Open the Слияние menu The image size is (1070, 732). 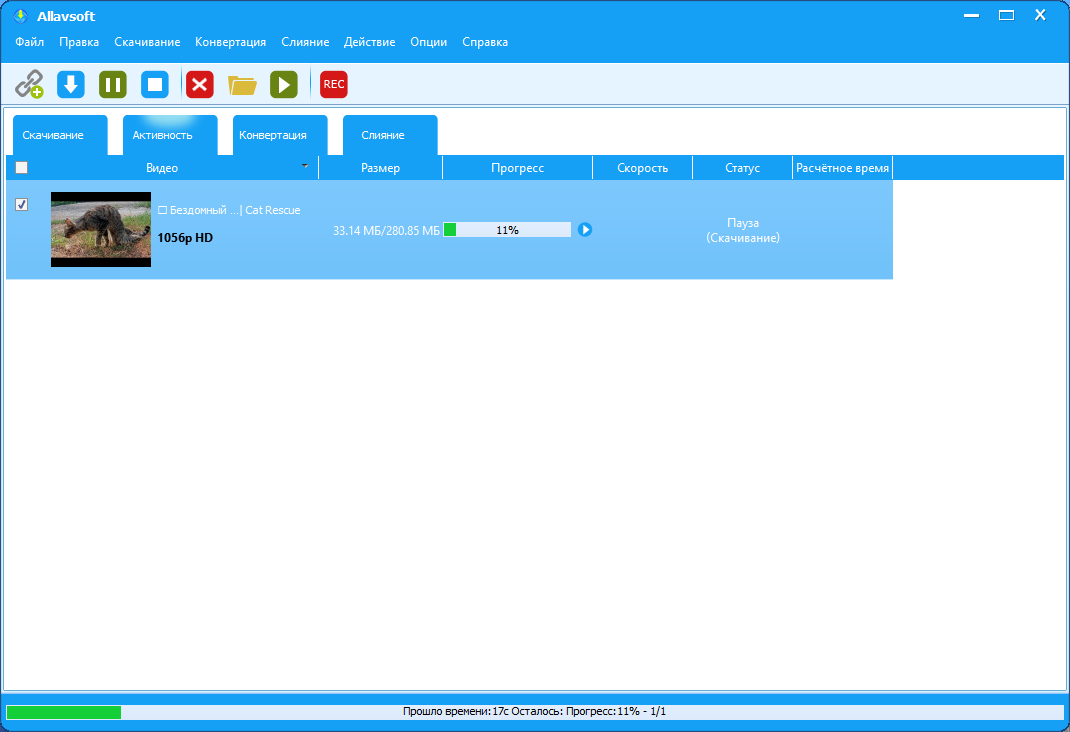point(305,42)
